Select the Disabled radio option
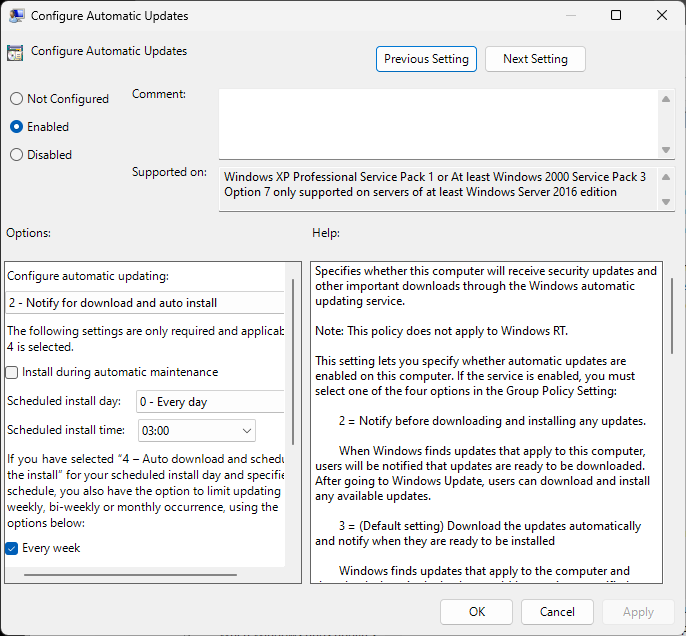Image resolution: width=686 pixels, height=636 pixels. click(x=16, y=155)
